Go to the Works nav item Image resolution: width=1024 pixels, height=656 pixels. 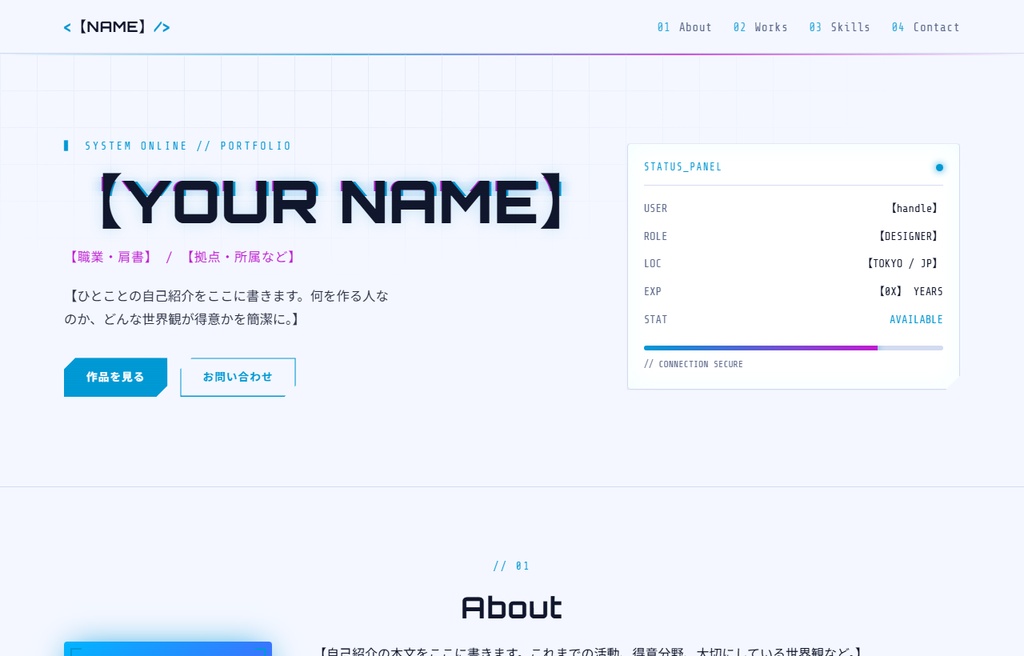tap(760, 27)
